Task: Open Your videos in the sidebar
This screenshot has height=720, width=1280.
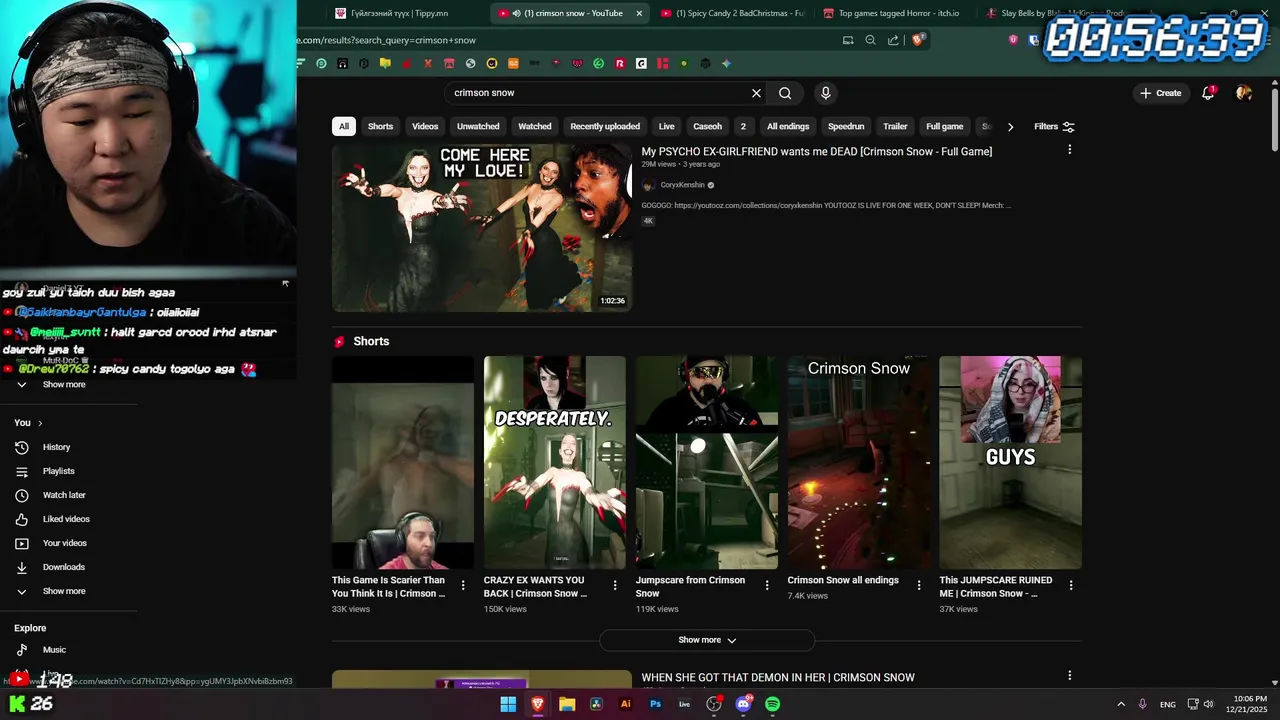Action: 64,543
